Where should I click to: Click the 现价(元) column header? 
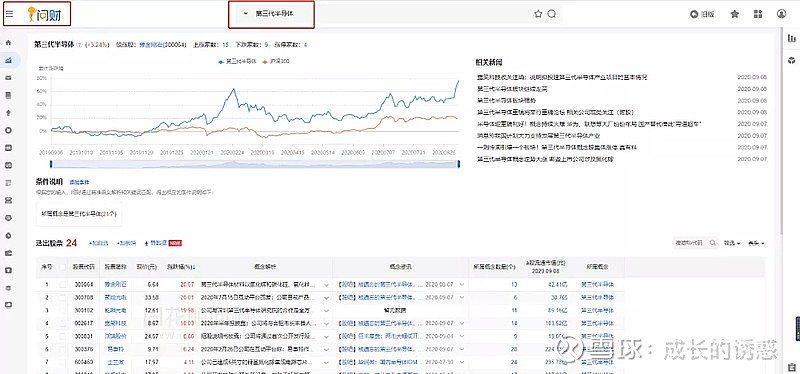pyautogui.click(x=148, y=267)
